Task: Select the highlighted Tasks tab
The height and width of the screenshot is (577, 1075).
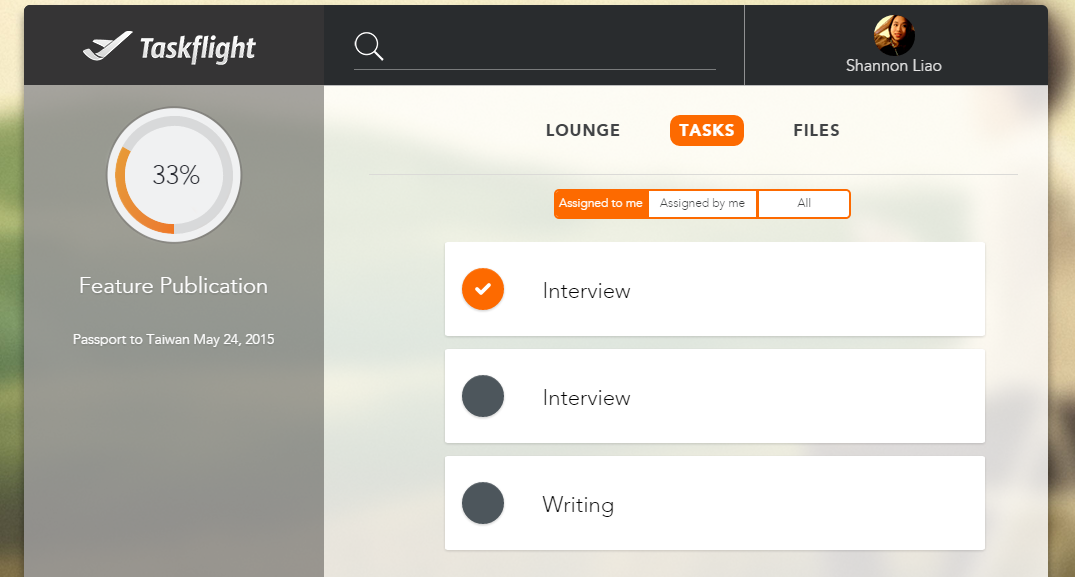Action: [x=706, y=131]
